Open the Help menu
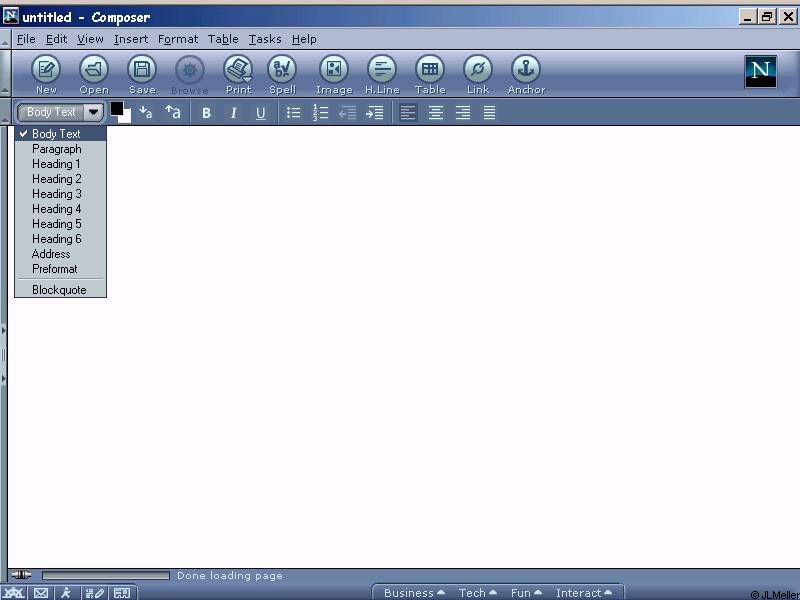This screenshot has width=800, height=600. [304, 39]
